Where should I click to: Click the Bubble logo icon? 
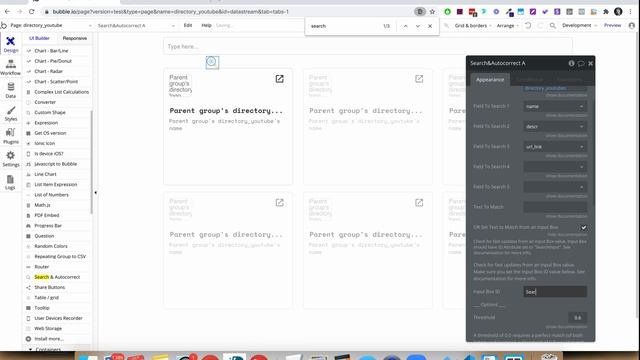point(4,25)
